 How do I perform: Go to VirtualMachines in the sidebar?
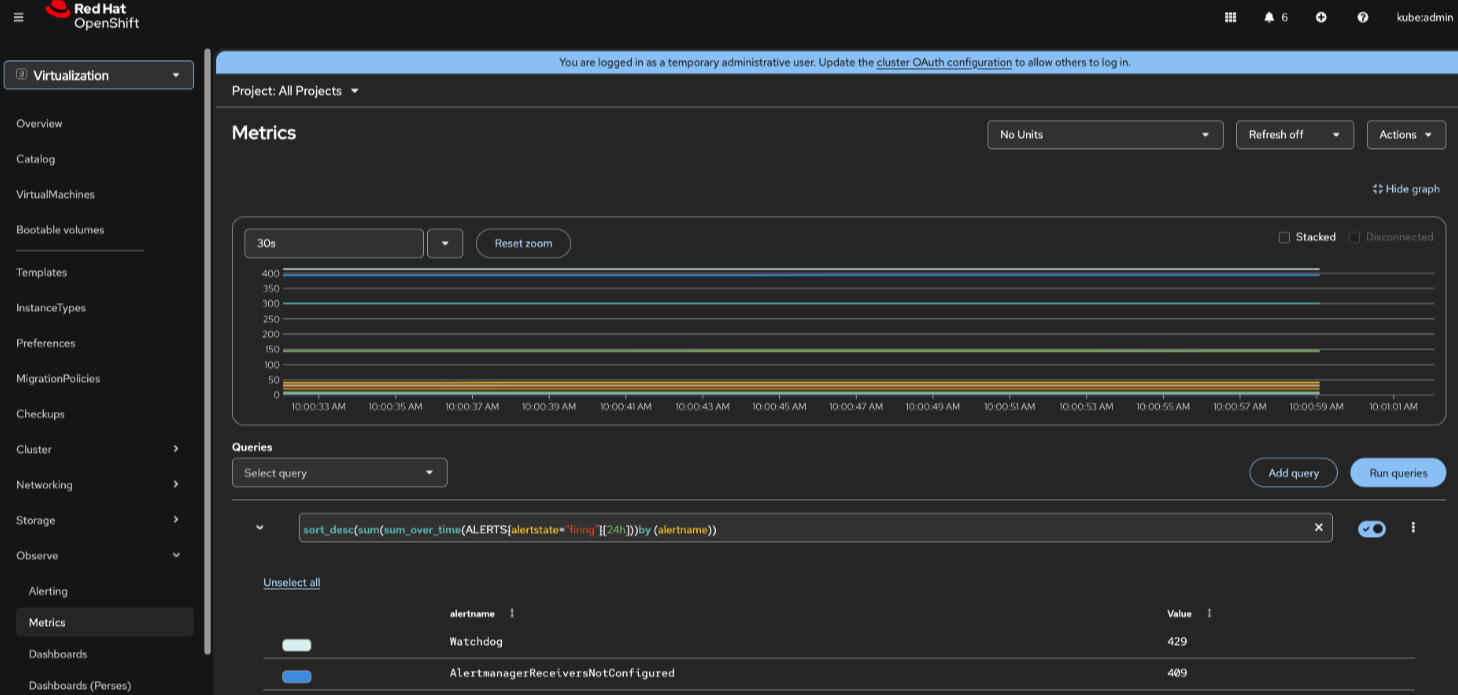(55, 194)
